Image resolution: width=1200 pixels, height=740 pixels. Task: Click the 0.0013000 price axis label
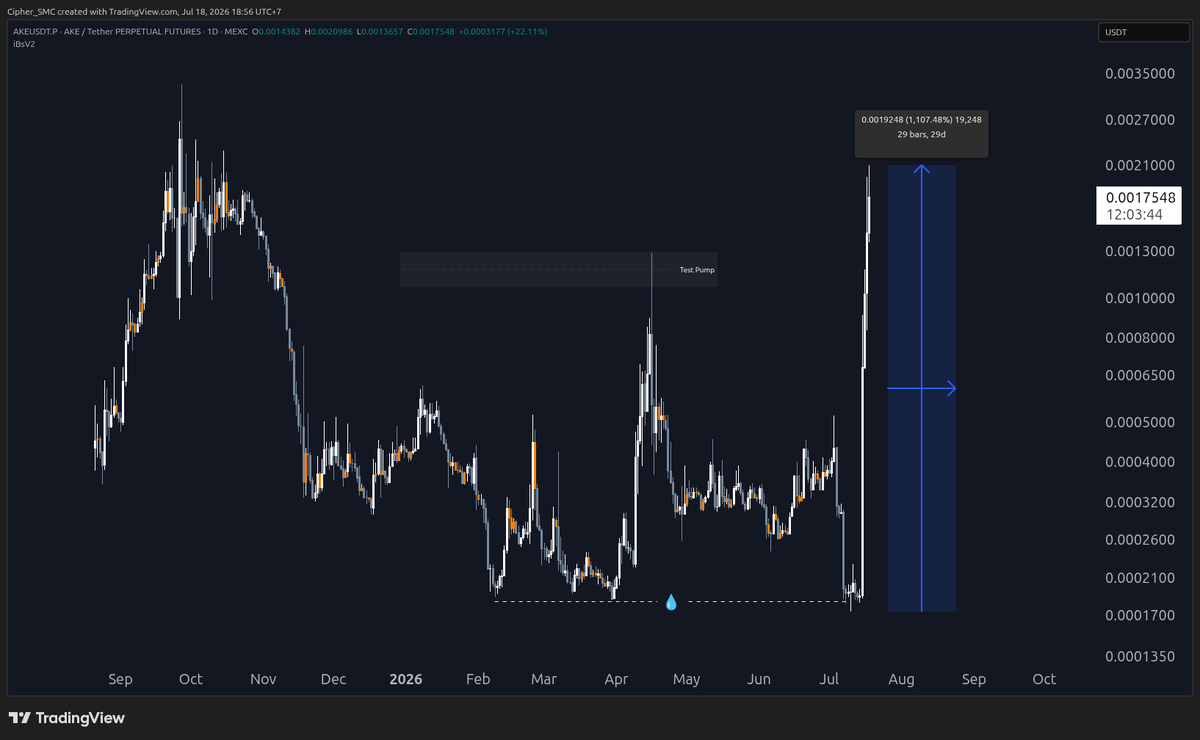click(x=1140, y=251)
